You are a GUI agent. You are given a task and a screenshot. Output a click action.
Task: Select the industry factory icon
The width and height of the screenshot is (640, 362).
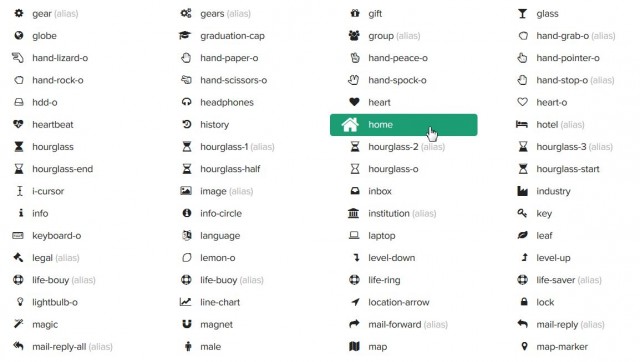(x=522, y=191)
